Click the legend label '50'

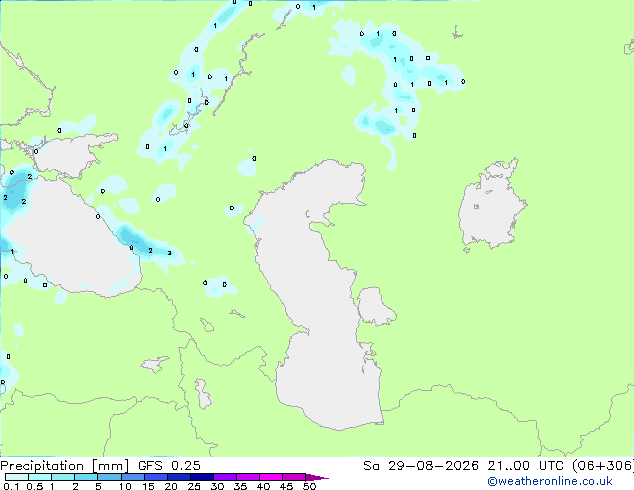309,486
